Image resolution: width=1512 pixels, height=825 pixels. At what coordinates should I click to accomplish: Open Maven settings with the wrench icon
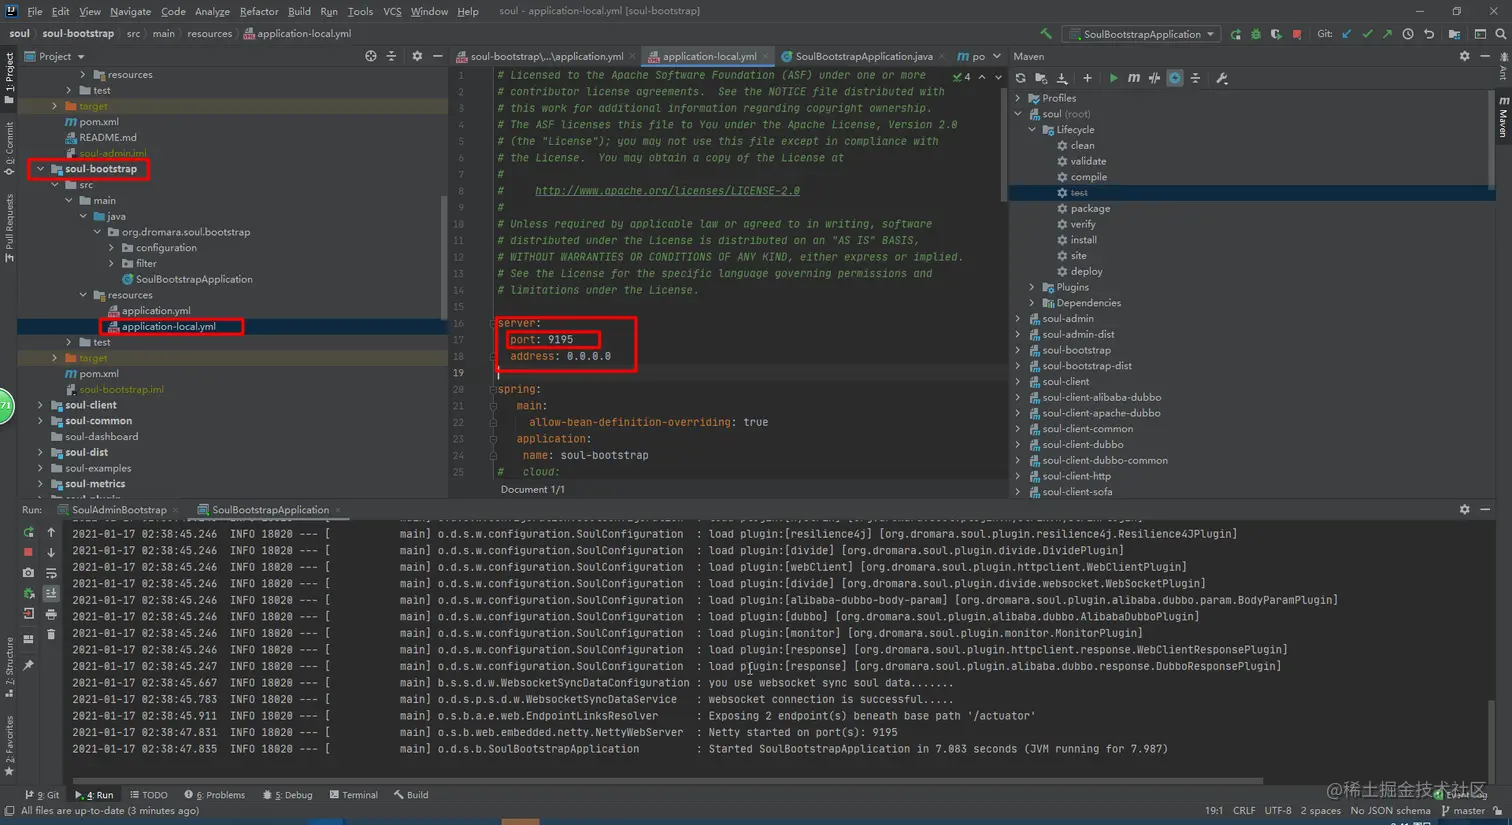click(1222, 78)
